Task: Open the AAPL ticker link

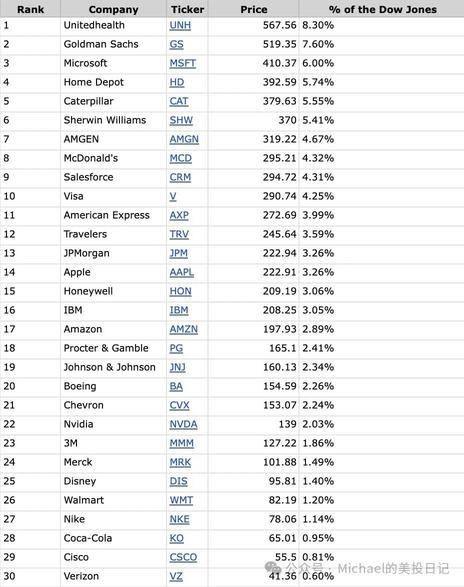Action: click(x=182, y=272)
